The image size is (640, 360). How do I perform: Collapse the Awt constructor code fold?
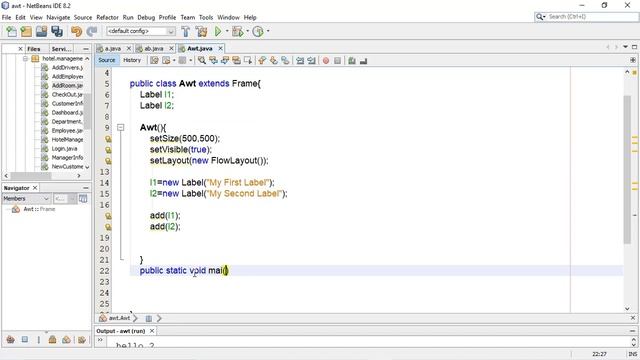pyautogui.click(x=121, y=127)
